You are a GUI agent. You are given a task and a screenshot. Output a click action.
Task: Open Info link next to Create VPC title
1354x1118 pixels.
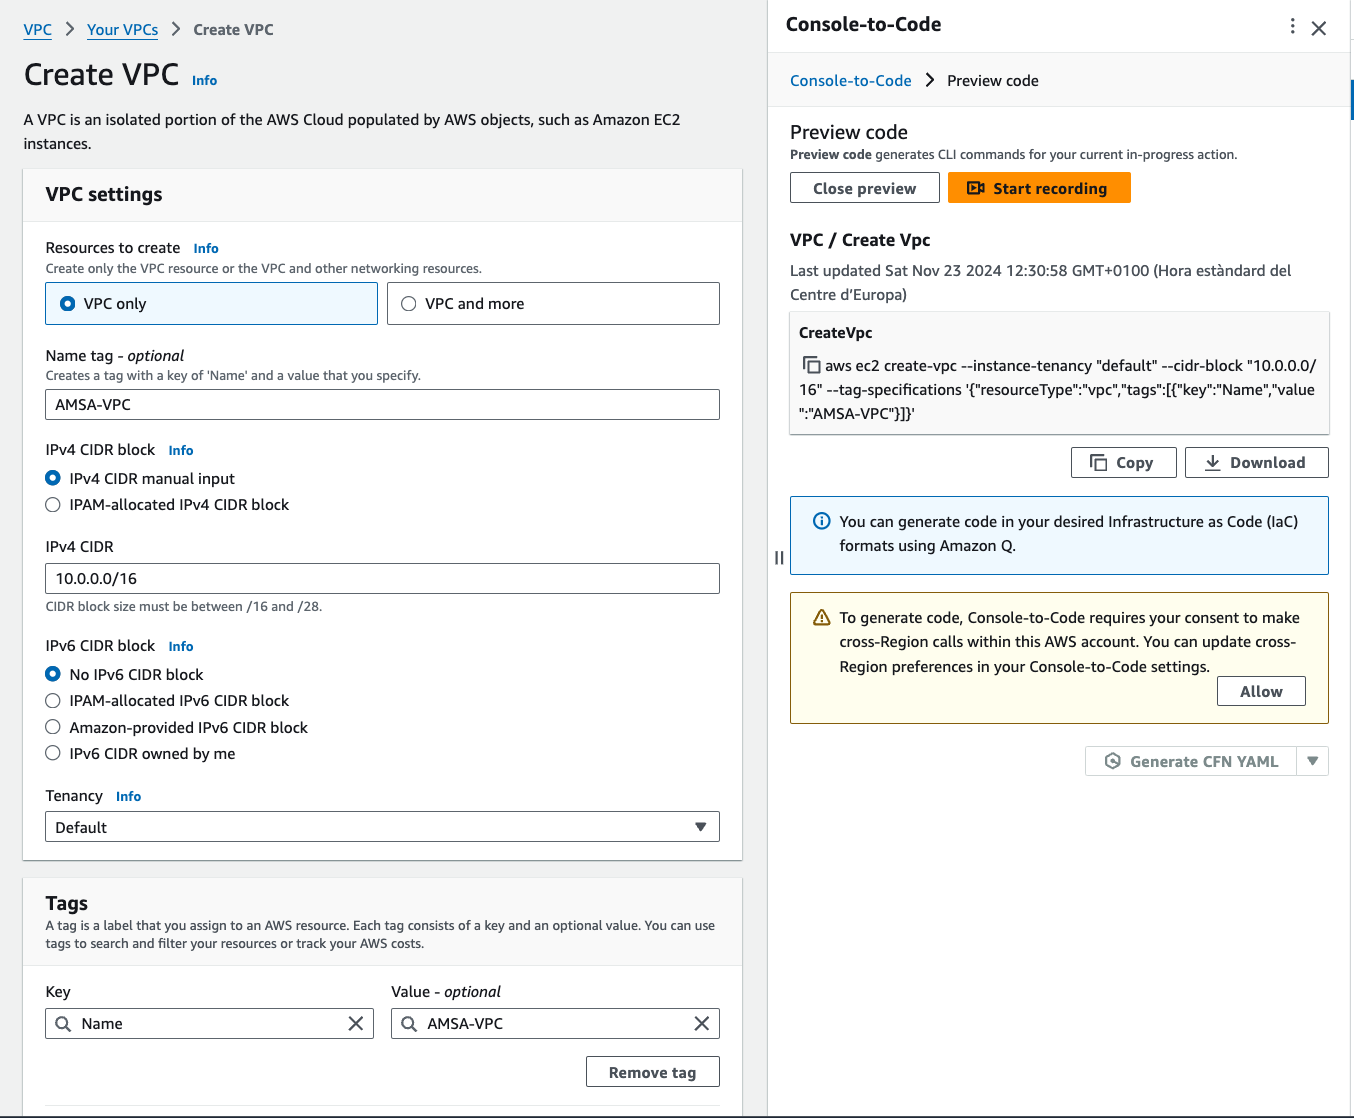(204, 81)
